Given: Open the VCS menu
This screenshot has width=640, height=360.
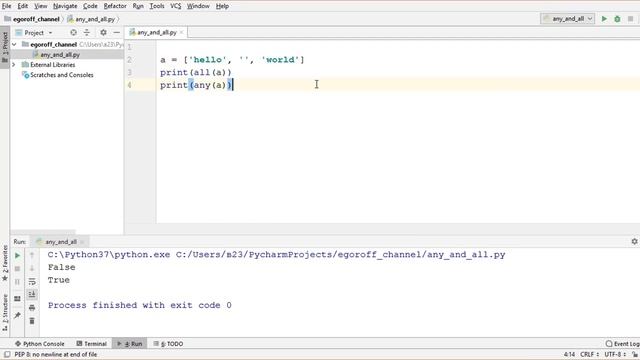Looking at the screenshot, I should click(176, 6).
